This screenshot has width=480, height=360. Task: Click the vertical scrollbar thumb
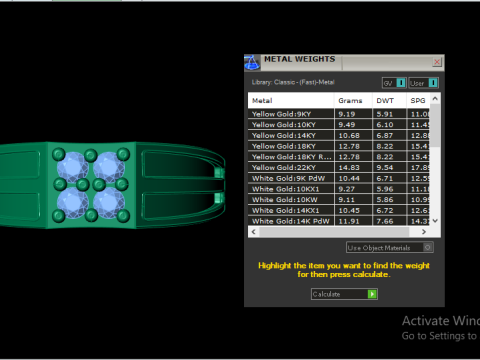pos(435,126)
